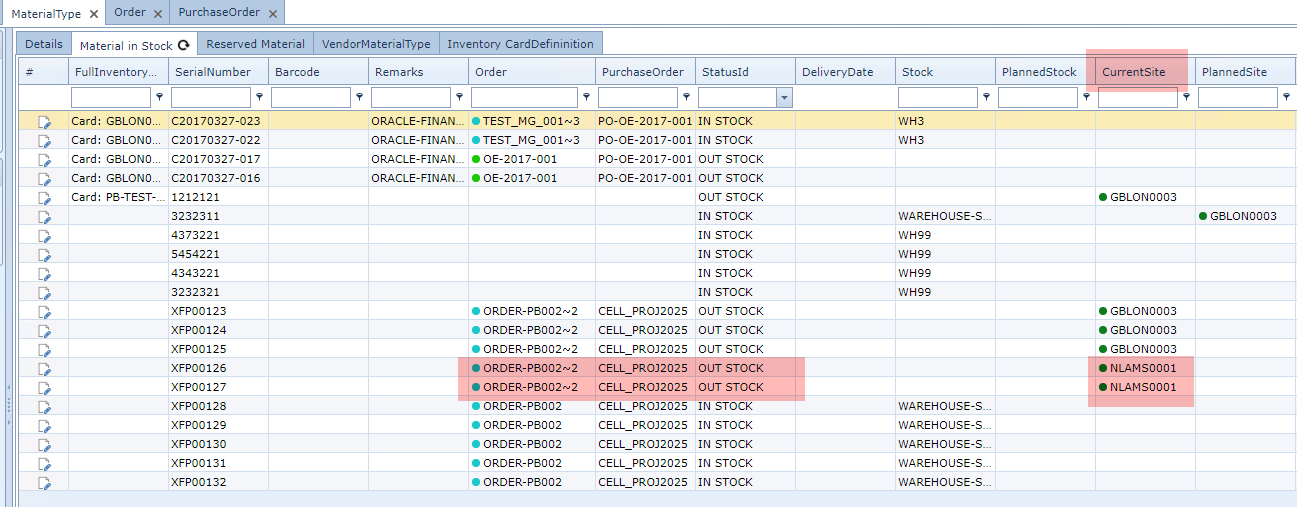Click edit icon for row C20170327-023
The height and width of the screenshot is (507, 1297).
point(44,122)
